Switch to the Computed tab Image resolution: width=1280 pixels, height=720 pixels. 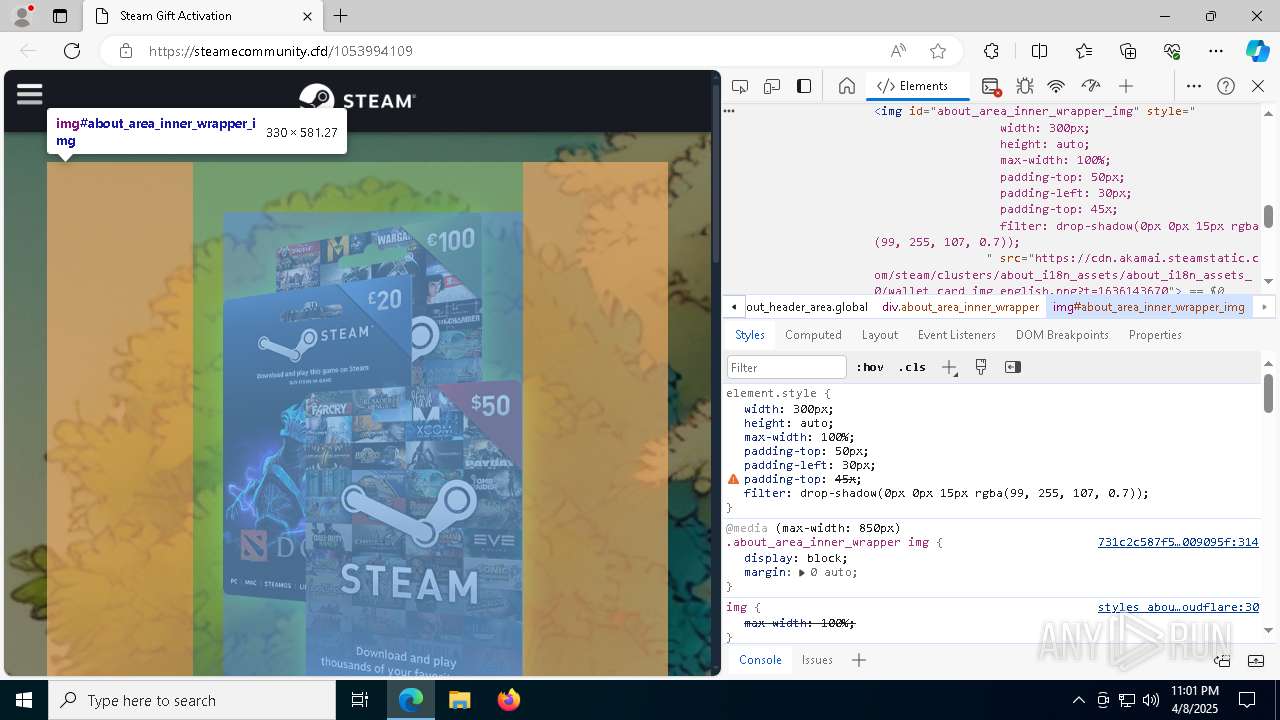coord(813,335)
